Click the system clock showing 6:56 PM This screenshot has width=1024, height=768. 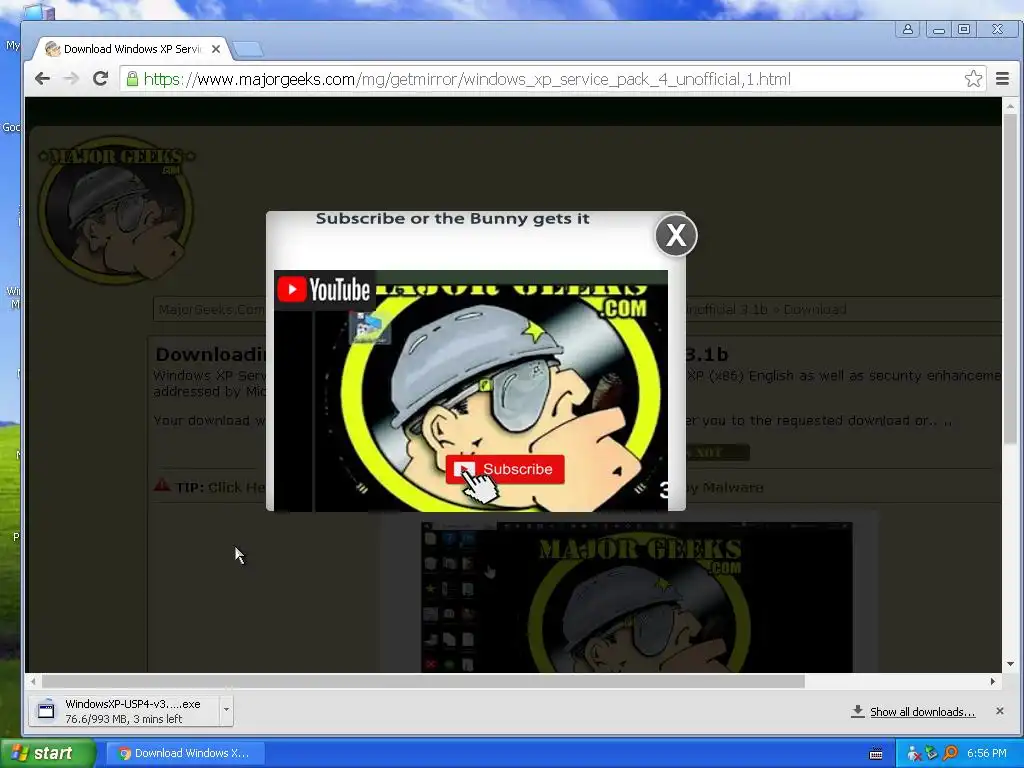click(987, 753)
